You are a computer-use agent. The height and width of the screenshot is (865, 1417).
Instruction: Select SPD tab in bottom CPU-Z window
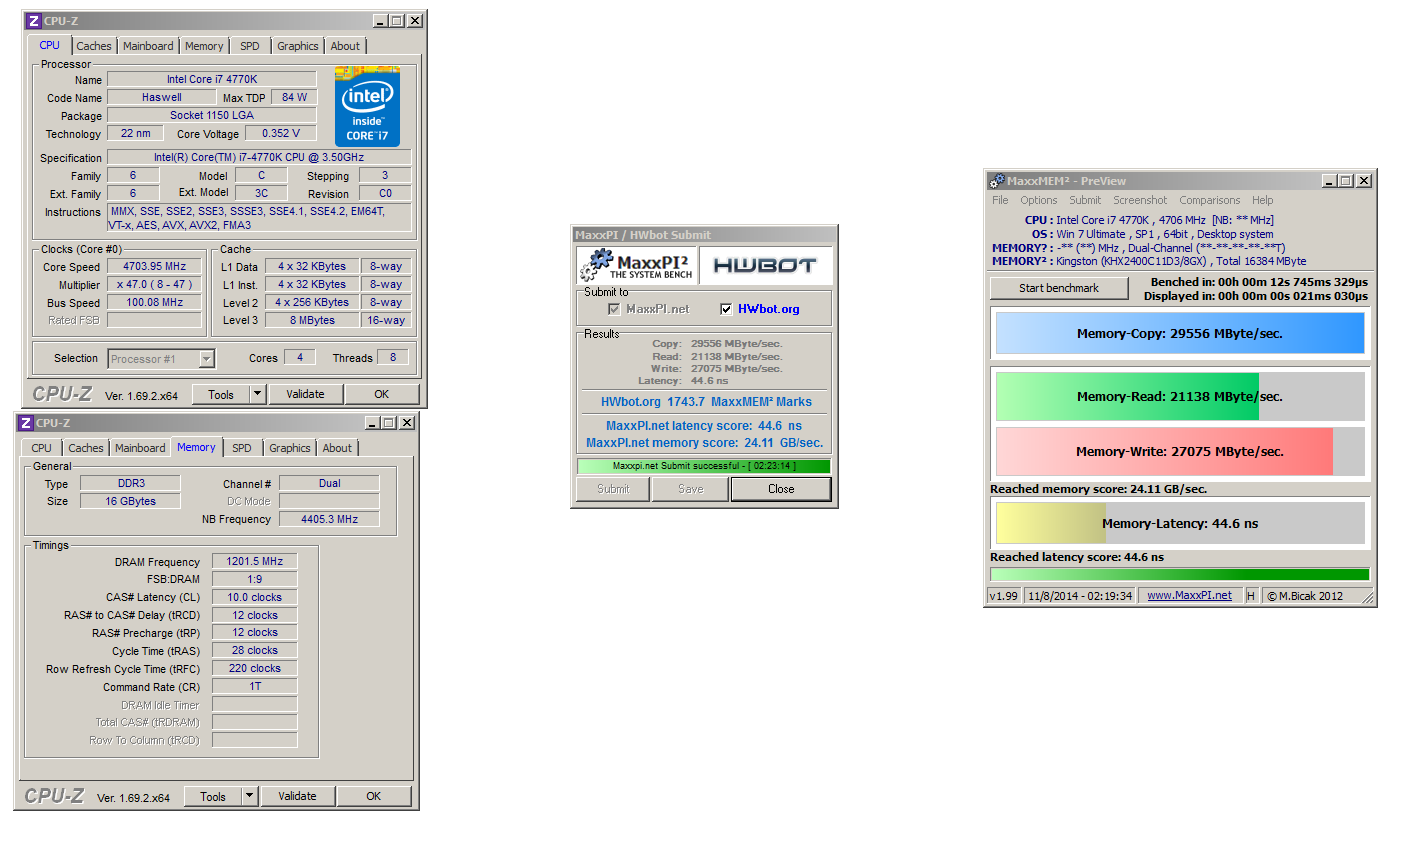coord(242,448)
